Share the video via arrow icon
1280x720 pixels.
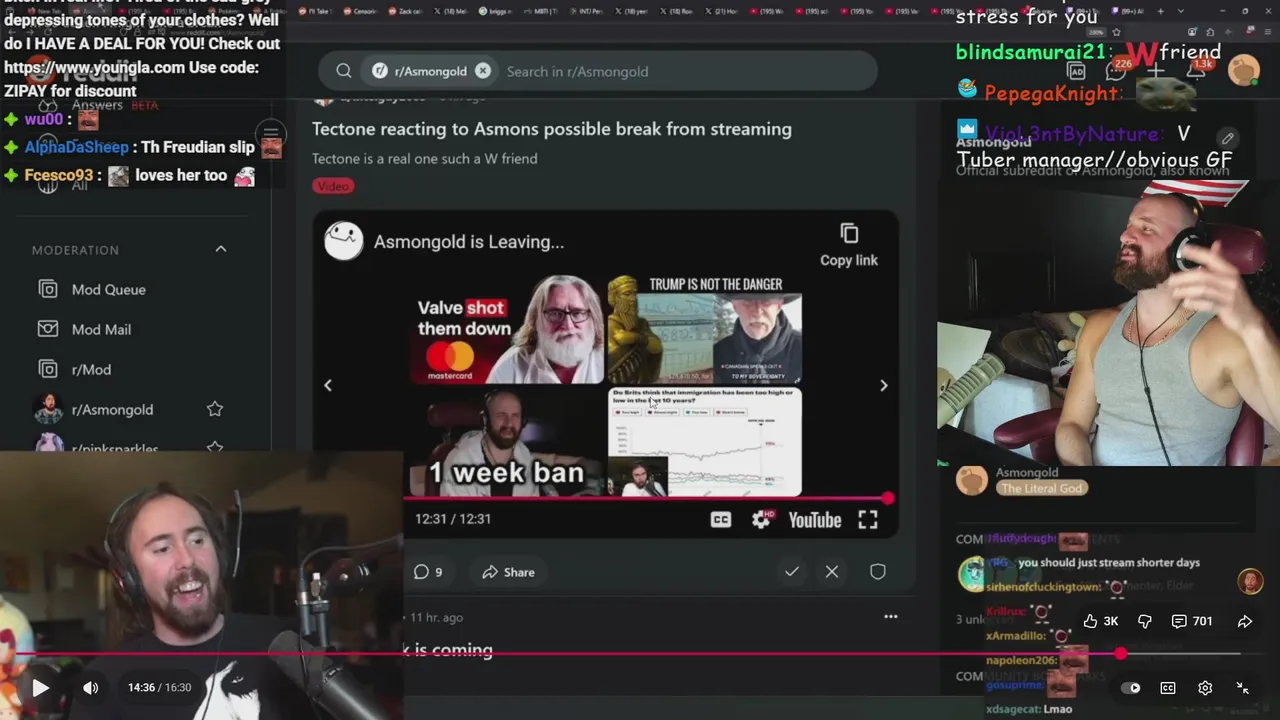[1245, 621]
